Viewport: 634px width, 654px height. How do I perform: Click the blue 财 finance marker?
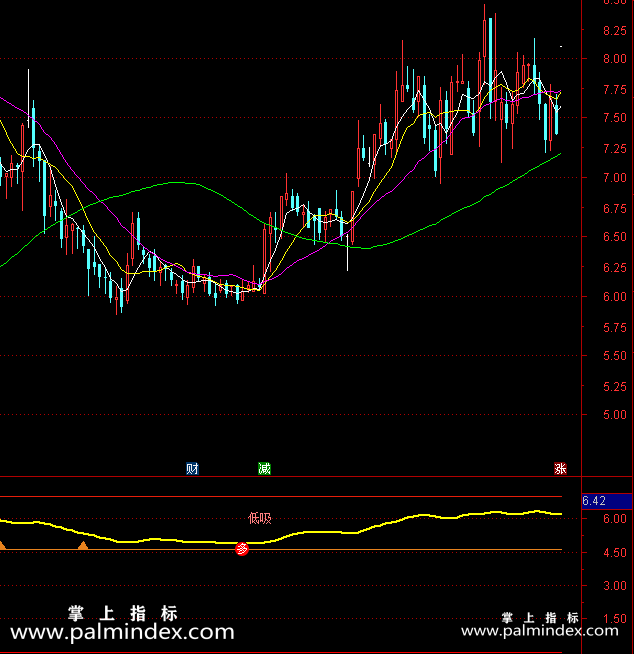coord(192,469)
